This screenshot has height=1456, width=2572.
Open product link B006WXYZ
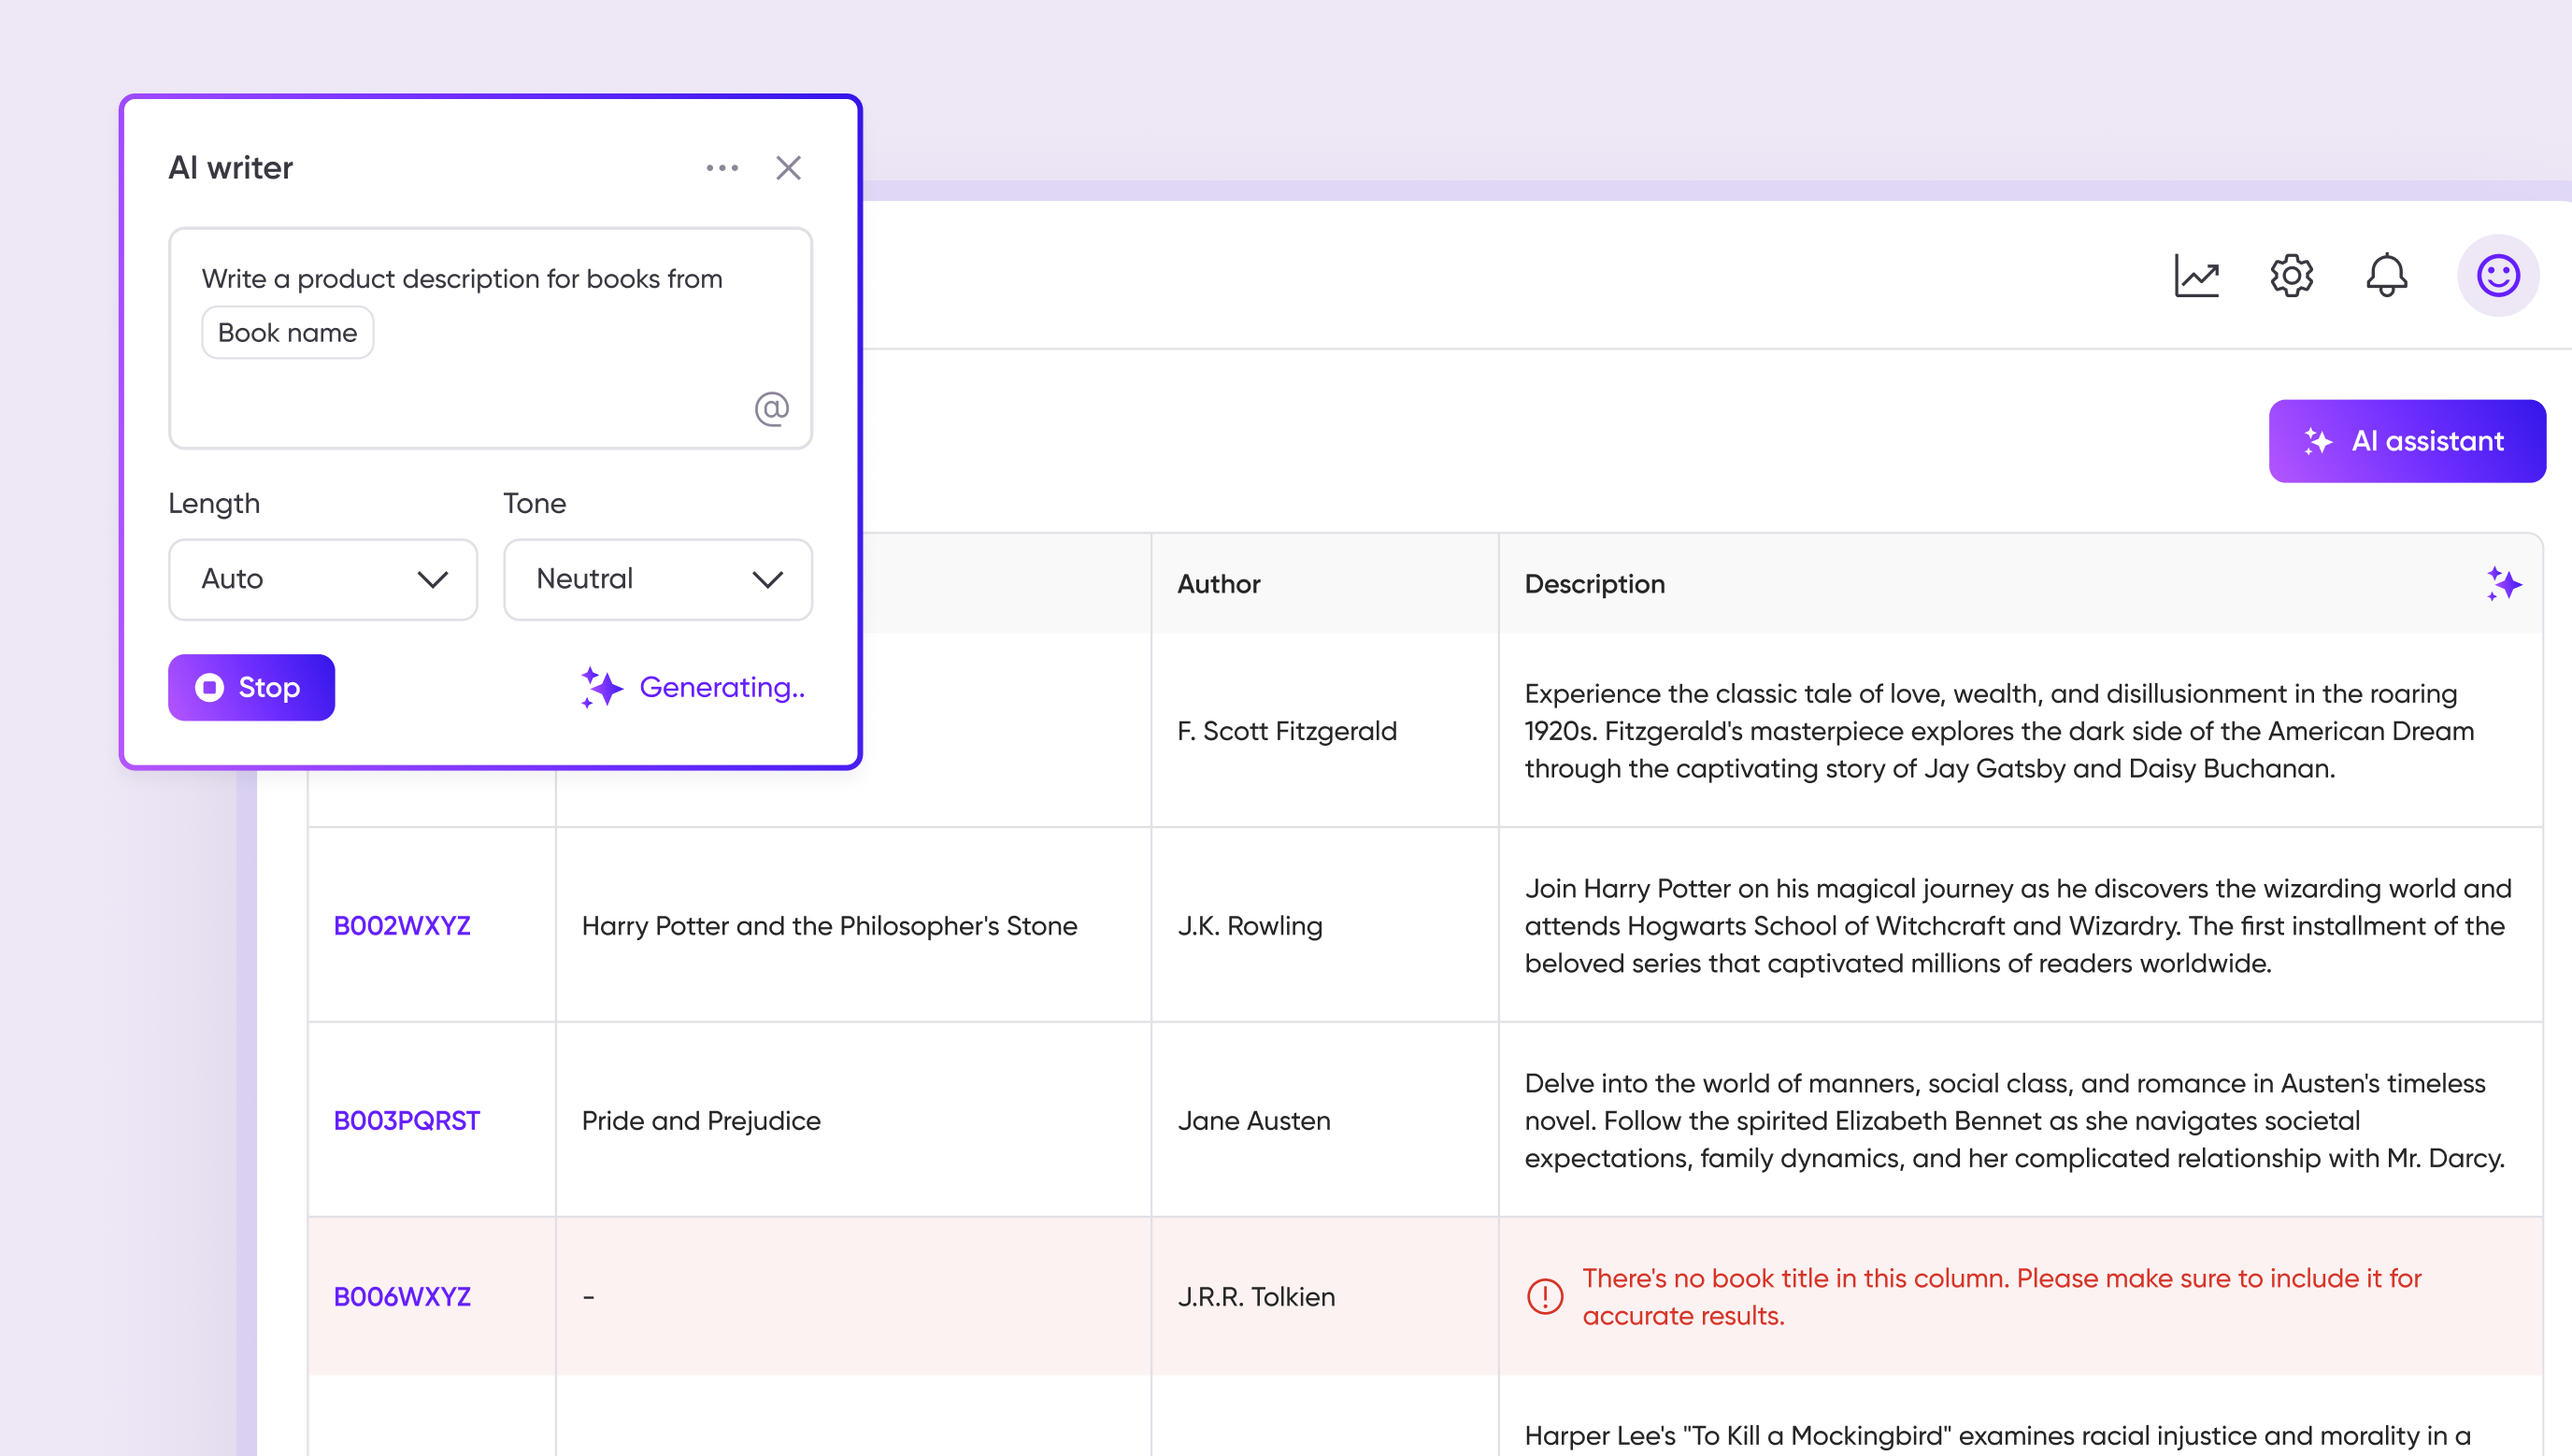click(x=402, y=1297)
